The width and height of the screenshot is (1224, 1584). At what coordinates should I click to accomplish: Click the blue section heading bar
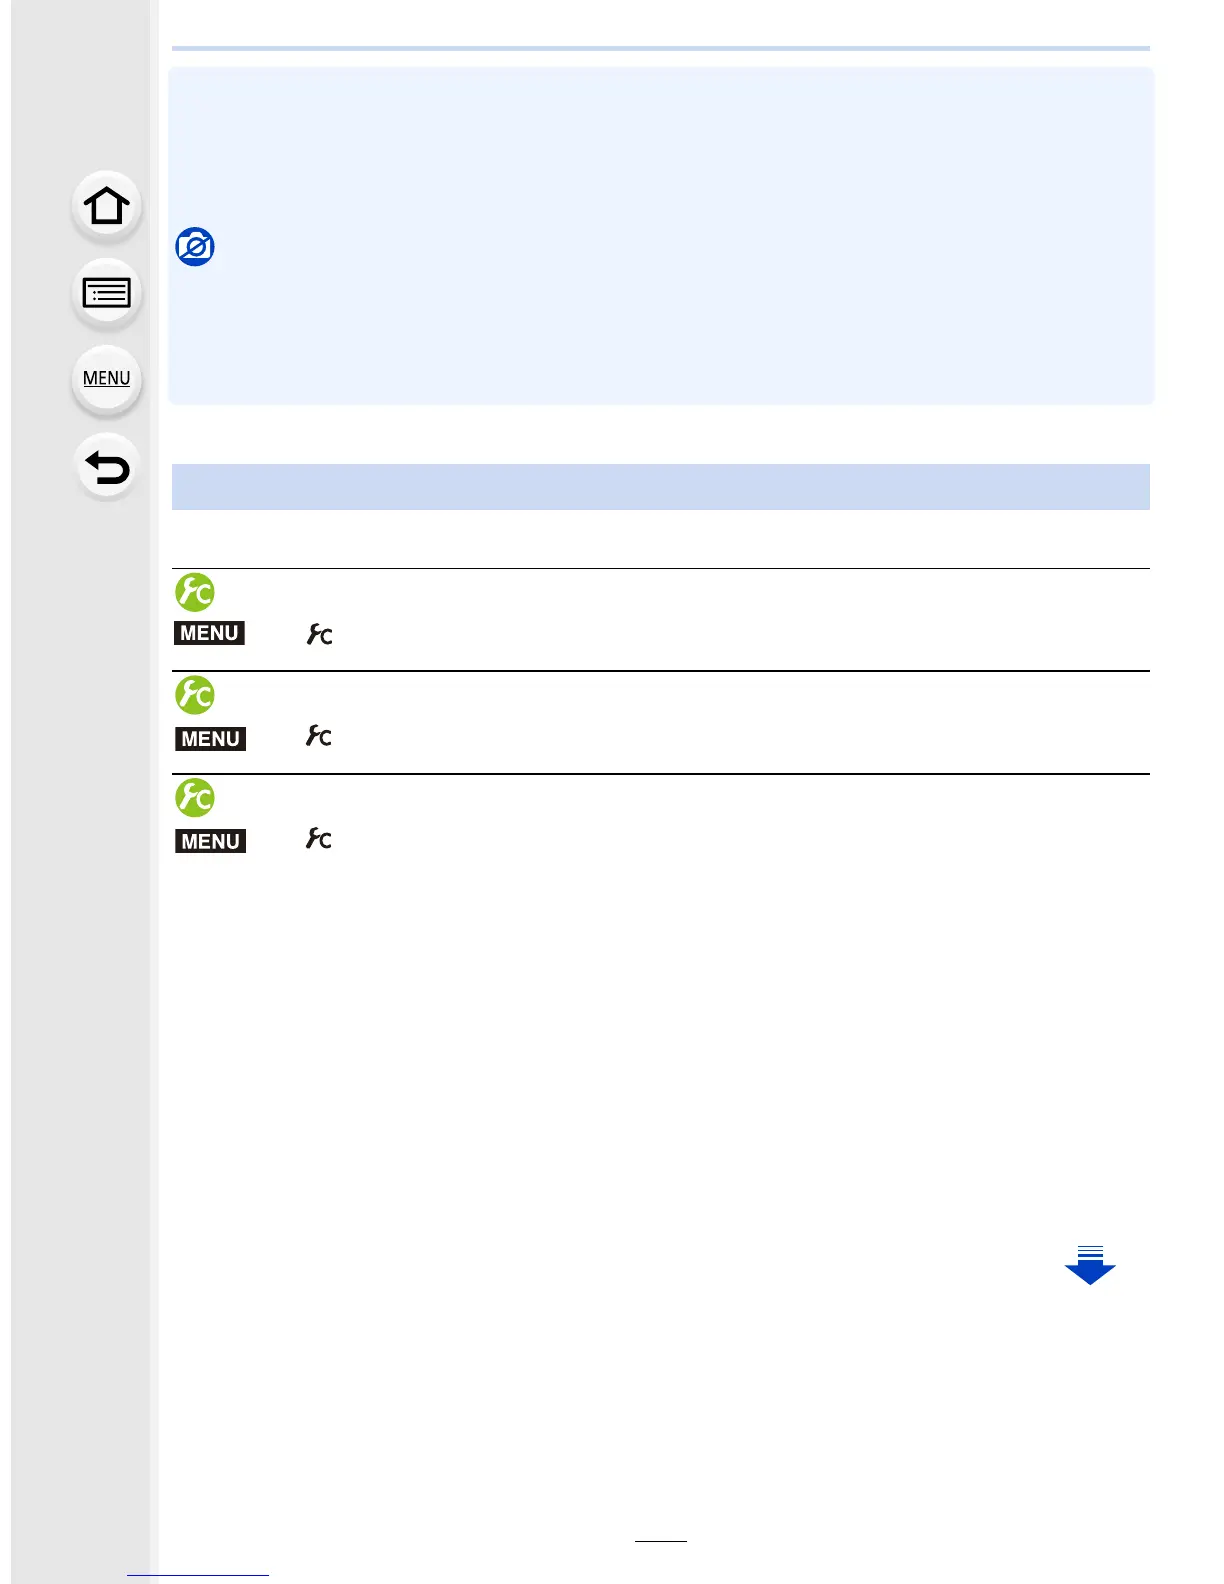661,487
